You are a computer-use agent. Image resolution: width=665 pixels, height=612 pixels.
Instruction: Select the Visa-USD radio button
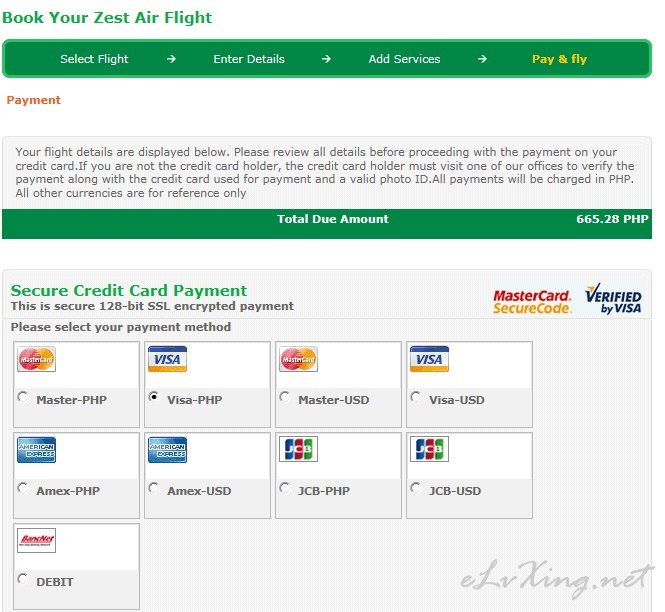coord(416,397)
